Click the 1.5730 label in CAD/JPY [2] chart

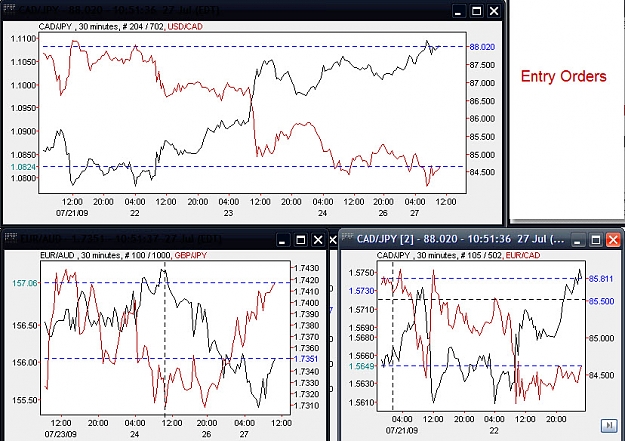tap(362, 291)
